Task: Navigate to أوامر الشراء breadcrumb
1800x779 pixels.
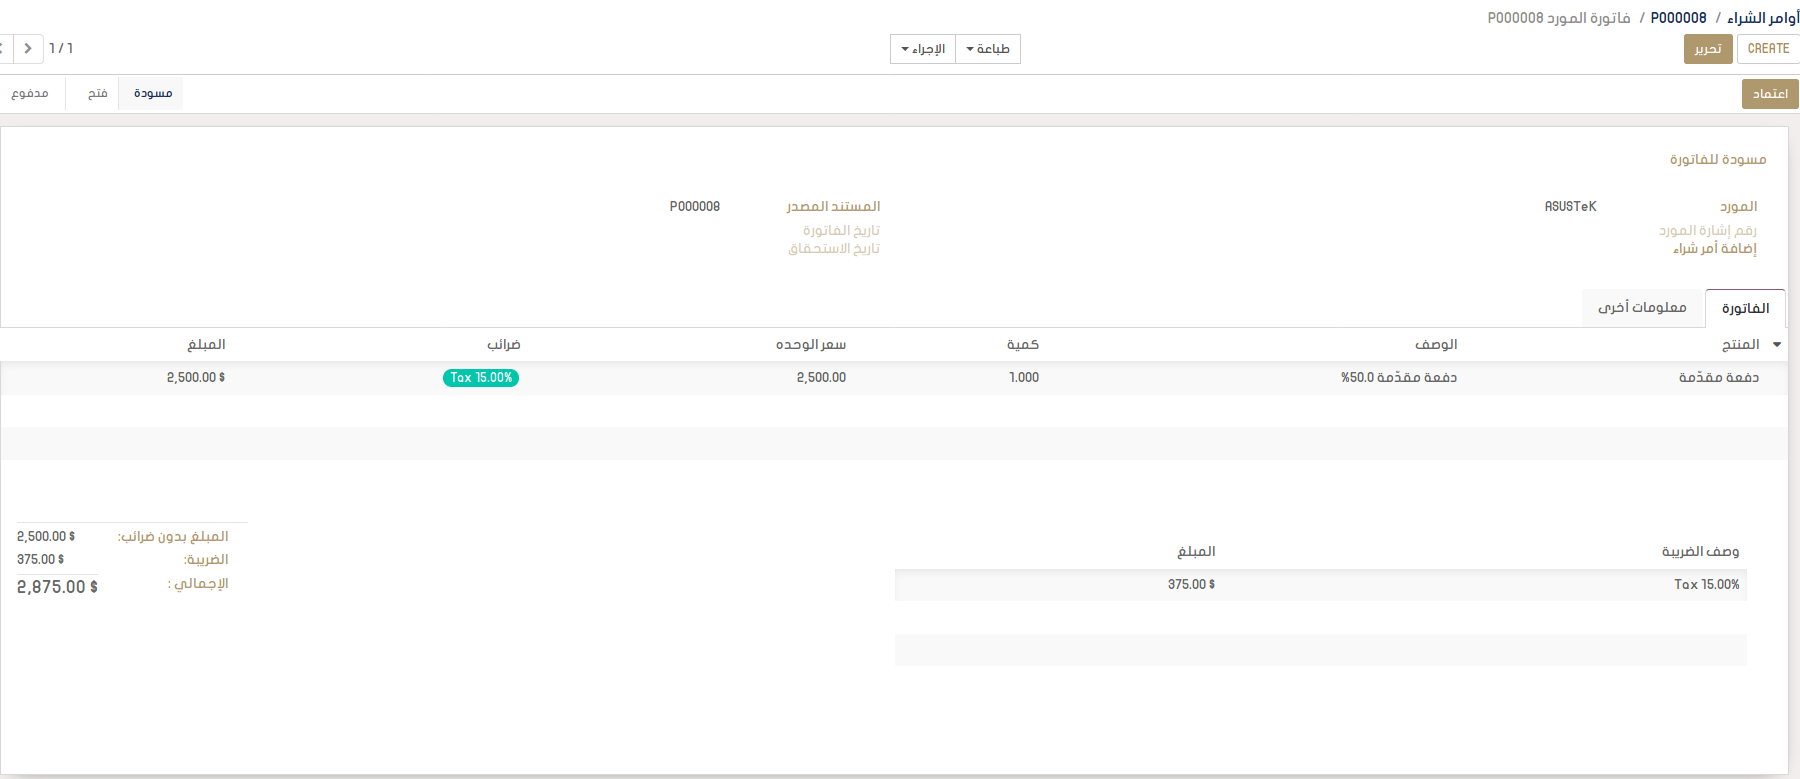Action: 1763,18
